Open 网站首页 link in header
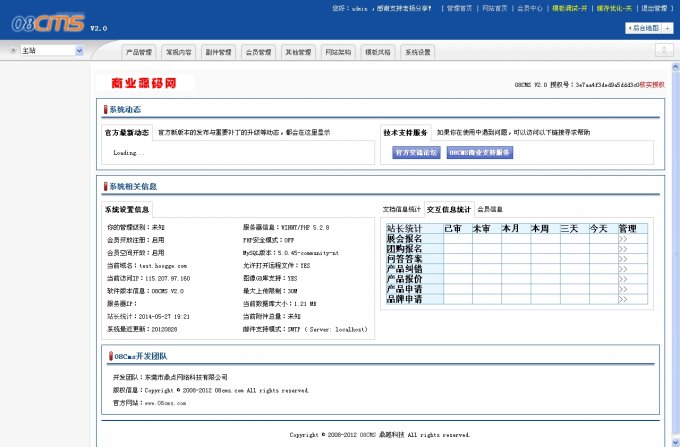 tap(495, 8)
